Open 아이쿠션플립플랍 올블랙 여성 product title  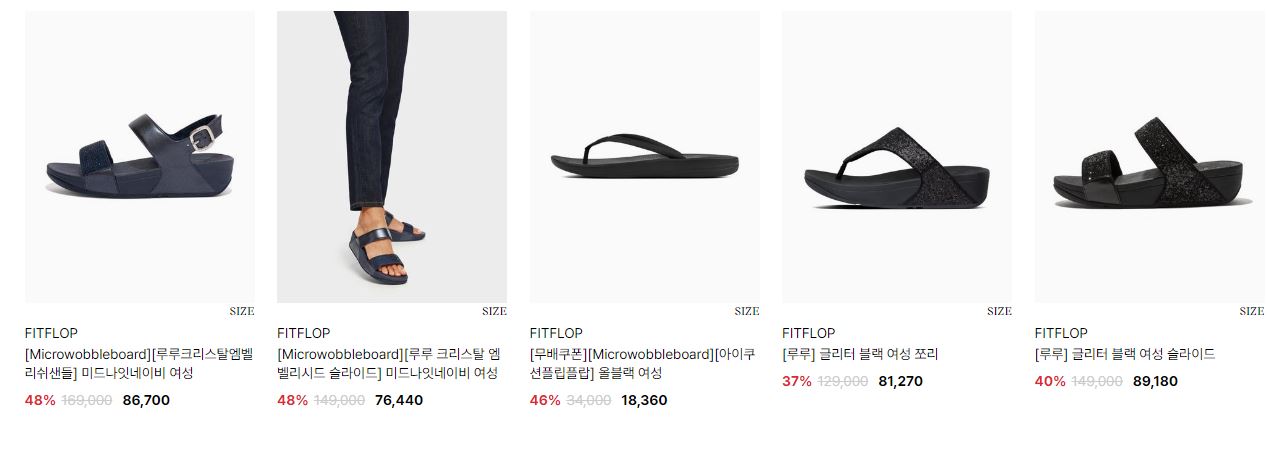tap(643, 364)
